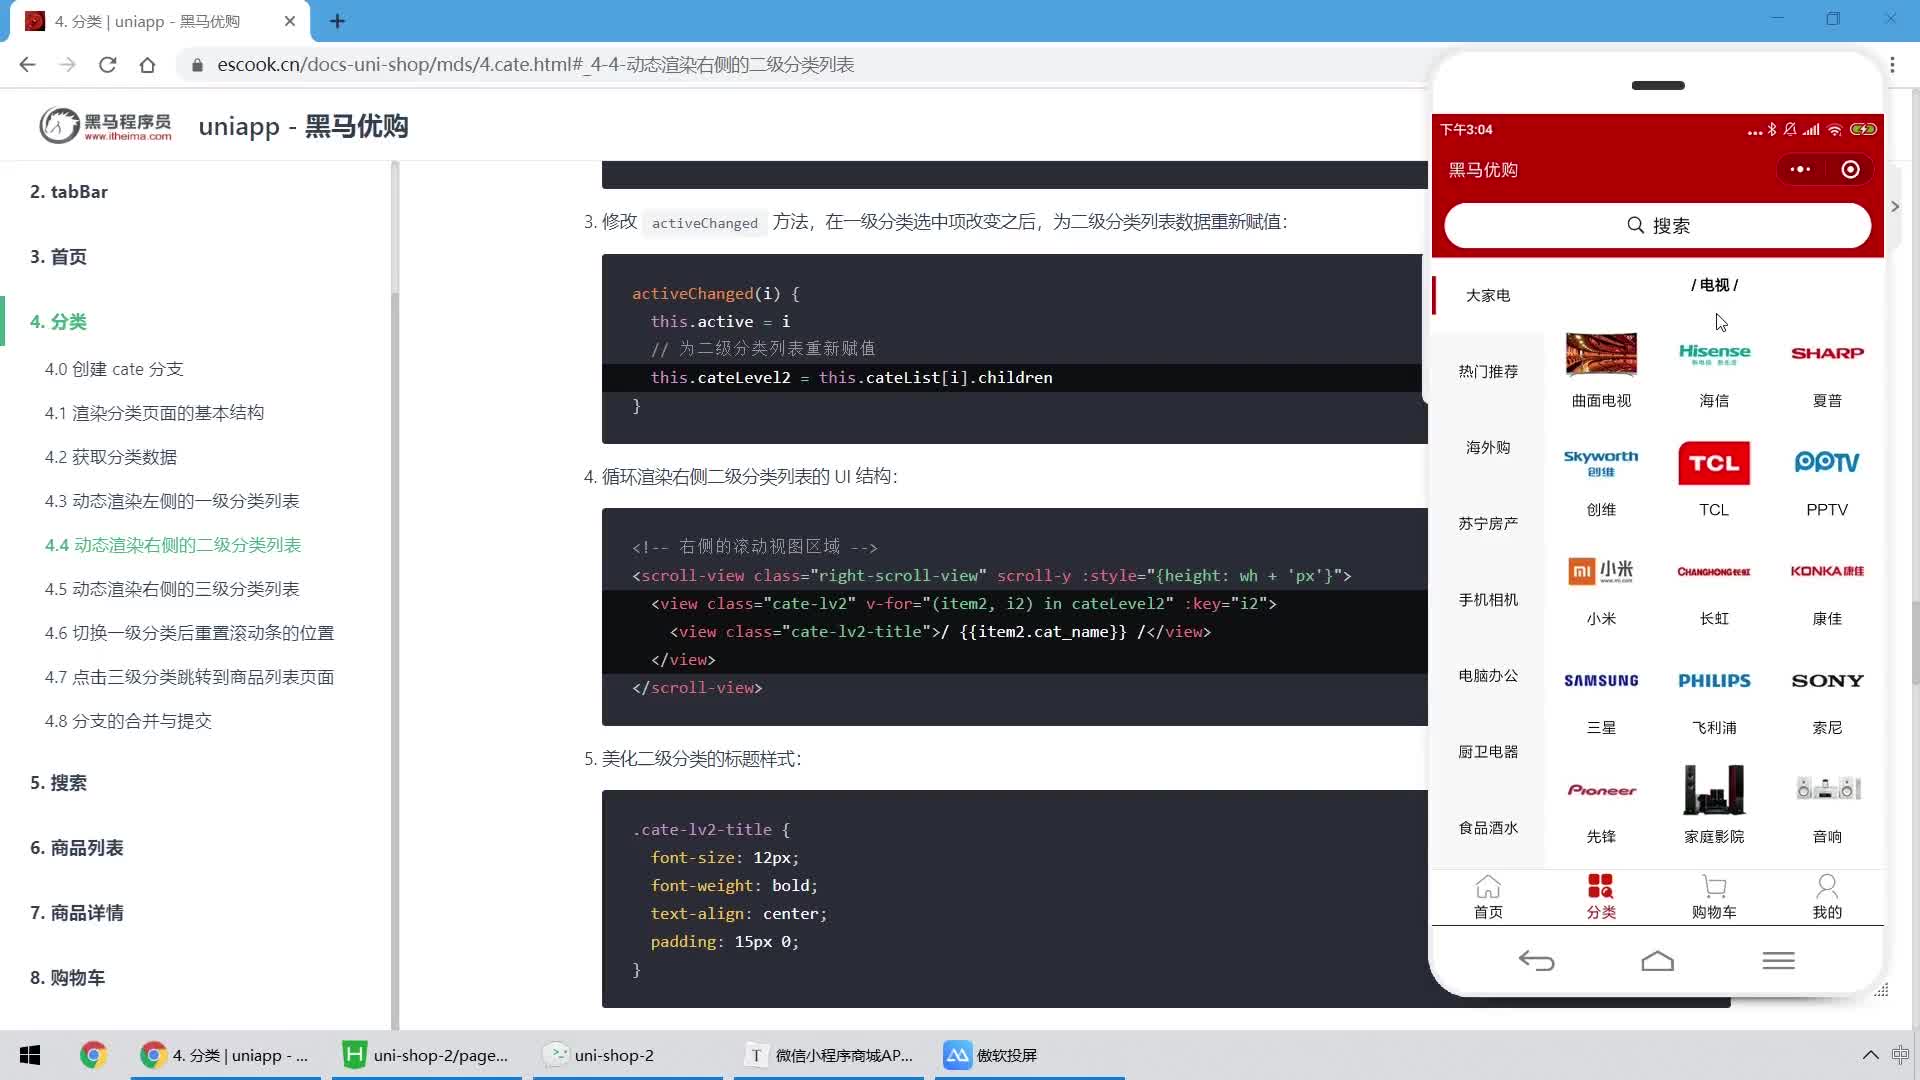Tap the SHARP 夏普 brand logo
The width and height of the screenshot is (1920, 1080).
(1827, 353)
